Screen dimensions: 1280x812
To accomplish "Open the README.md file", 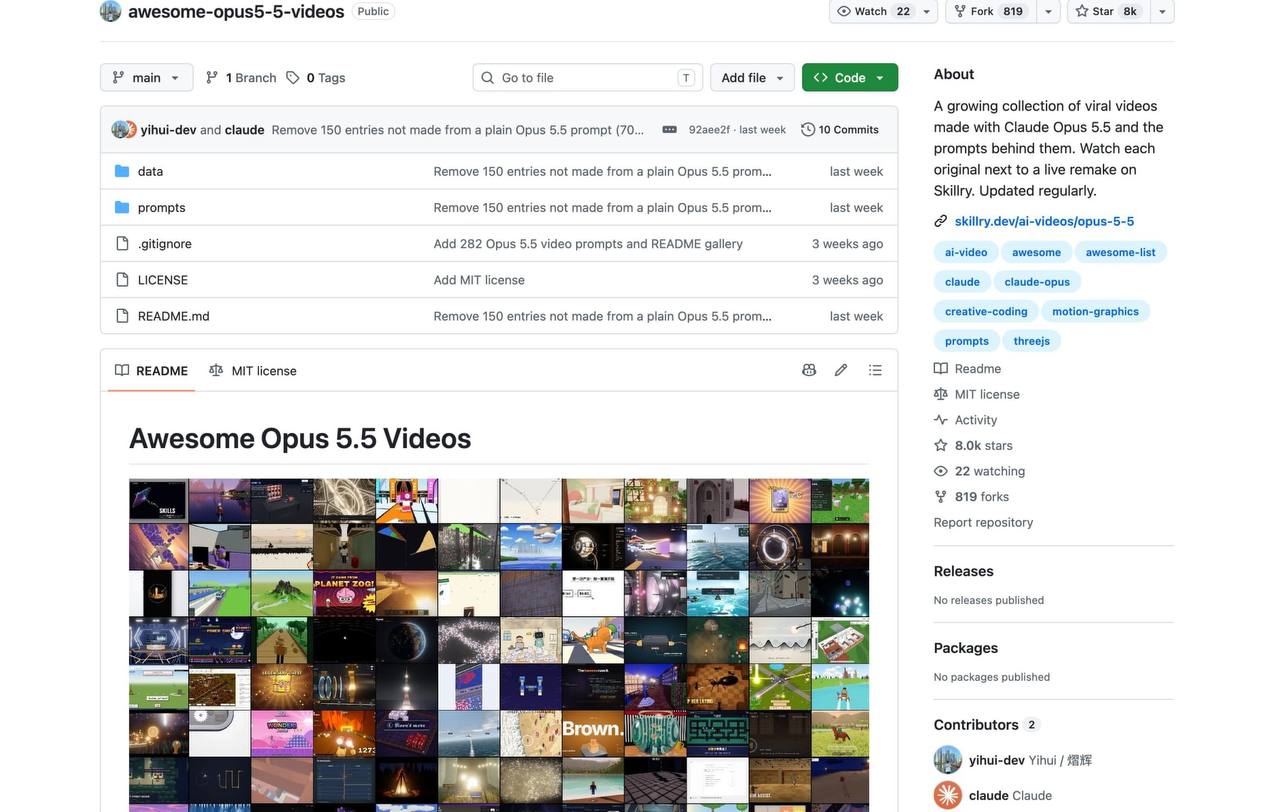I will pyautogui.click(x=173, y=316).
